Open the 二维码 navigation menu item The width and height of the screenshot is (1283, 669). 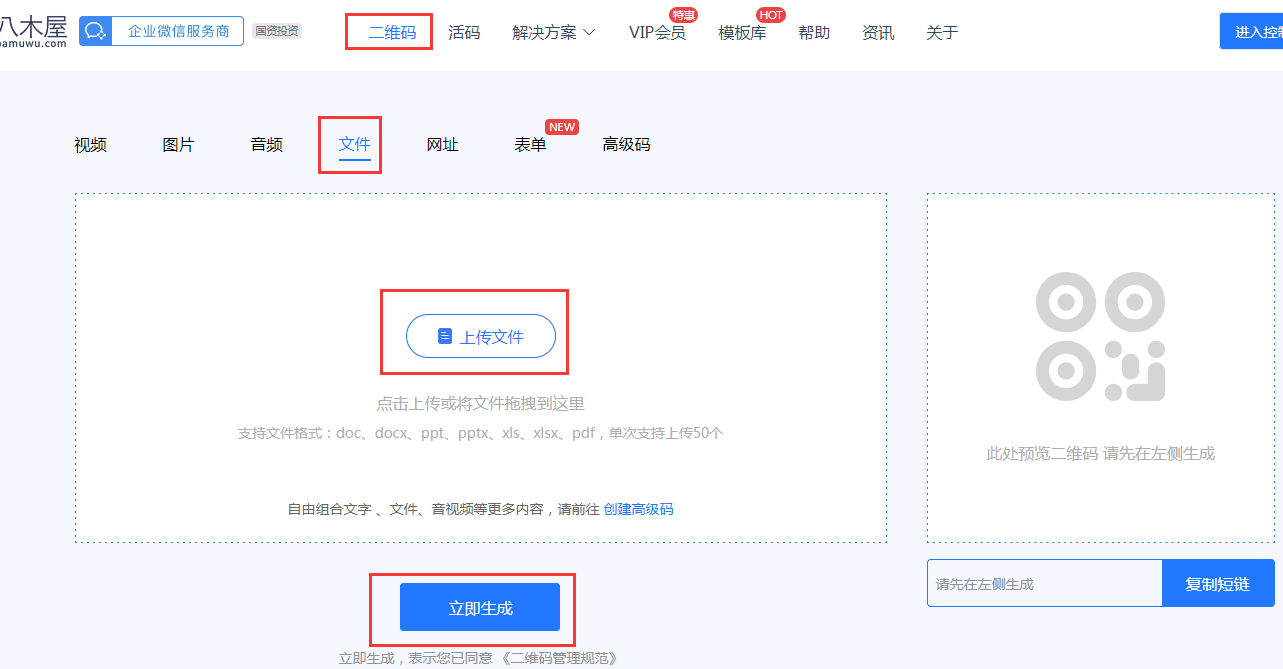pos(391,33)
